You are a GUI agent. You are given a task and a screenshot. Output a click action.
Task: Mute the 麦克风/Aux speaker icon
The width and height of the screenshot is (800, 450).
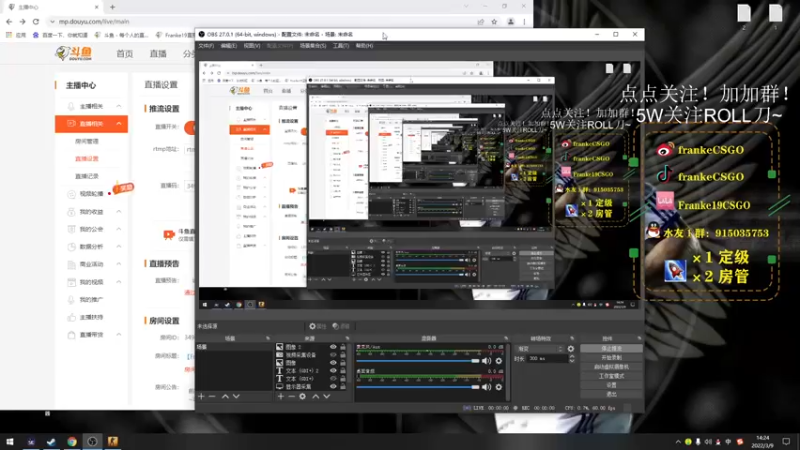tap(487, 361)
